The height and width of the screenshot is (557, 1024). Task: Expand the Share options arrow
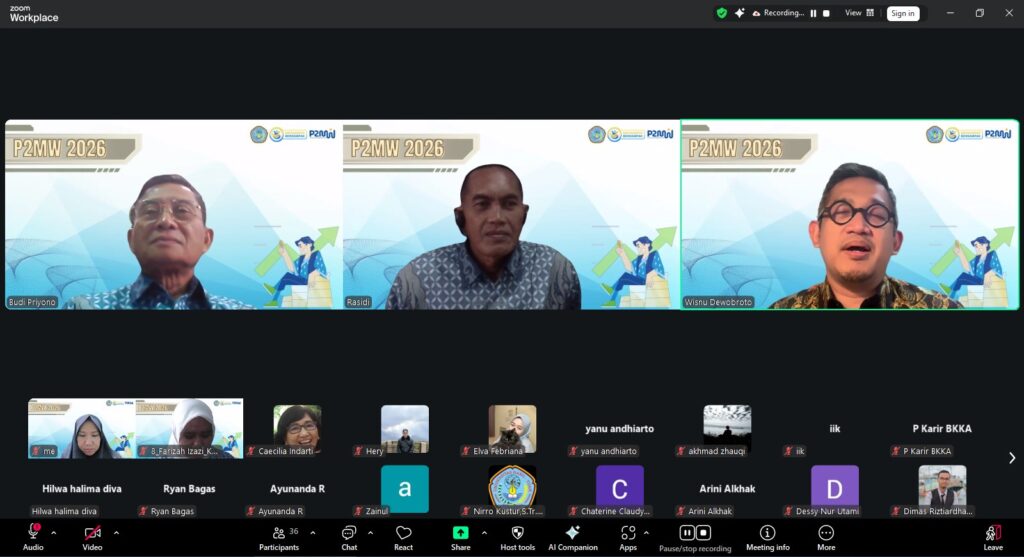point(484,532)
